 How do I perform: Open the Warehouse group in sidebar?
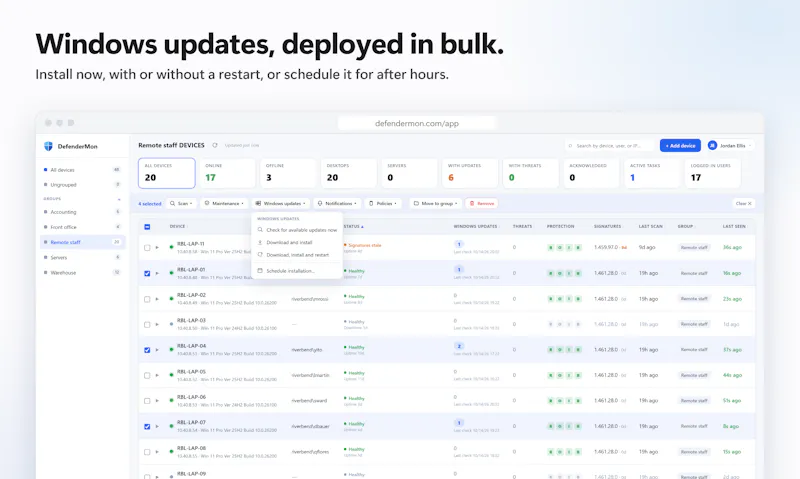(x=83, y=272)
